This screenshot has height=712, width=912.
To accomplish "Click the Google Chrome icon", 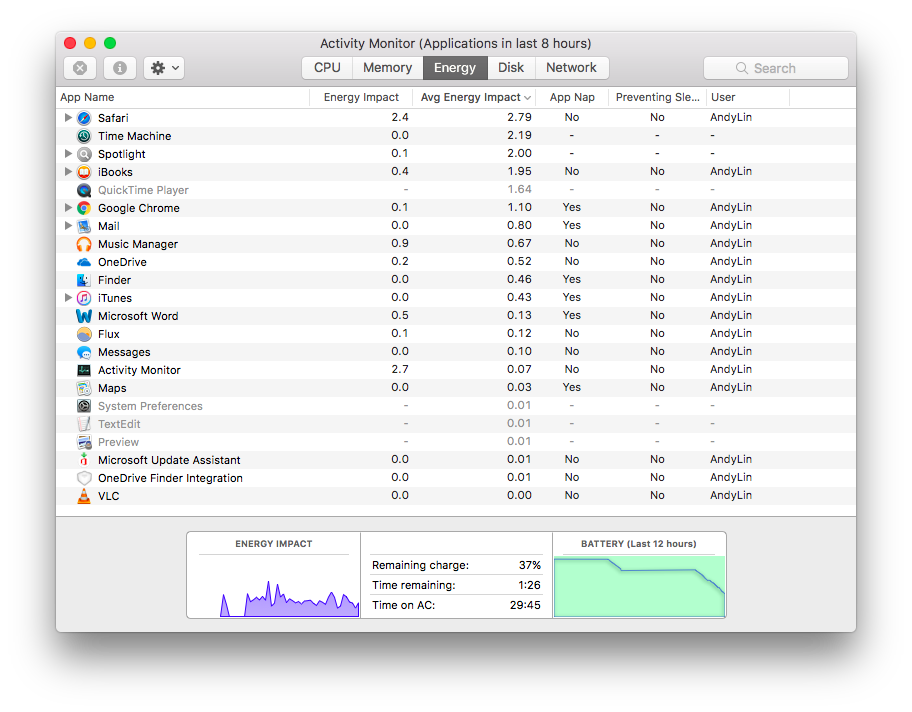I will 84,208.
